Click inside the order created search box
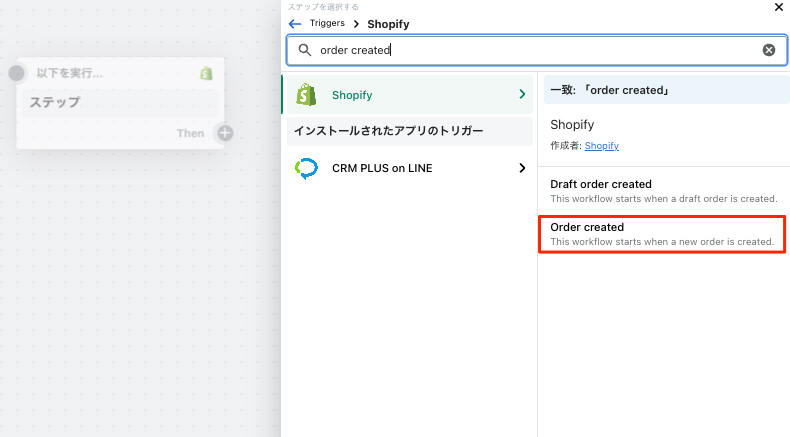The width and height of the screenshot is (790, 437). 537,50
